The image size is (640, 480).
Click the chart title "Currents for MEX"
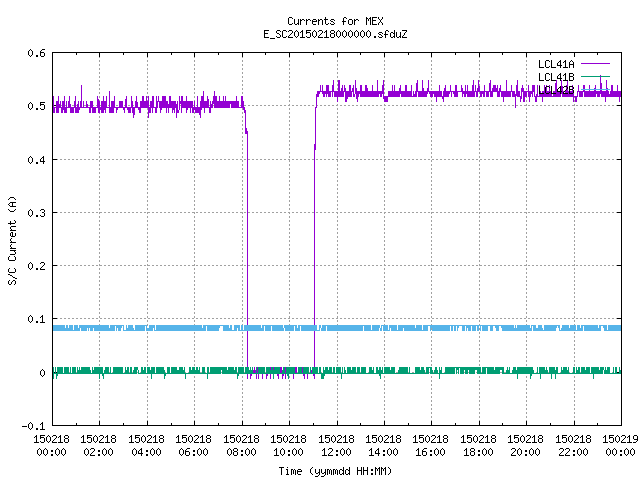point(335,21)
